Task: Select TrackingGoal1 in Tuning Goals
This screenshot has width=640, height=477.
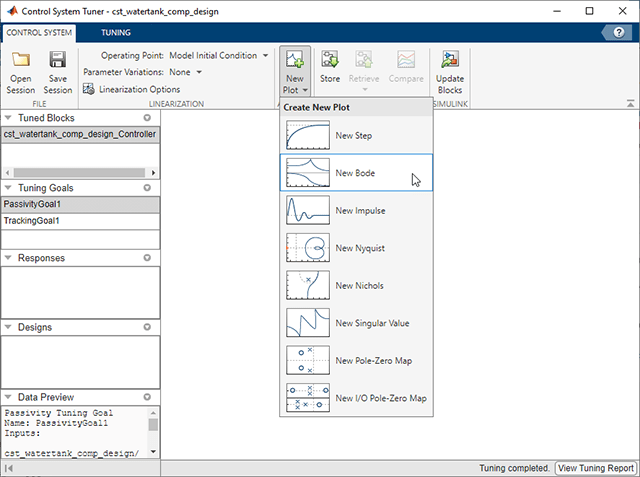Action: pos(32,220)
